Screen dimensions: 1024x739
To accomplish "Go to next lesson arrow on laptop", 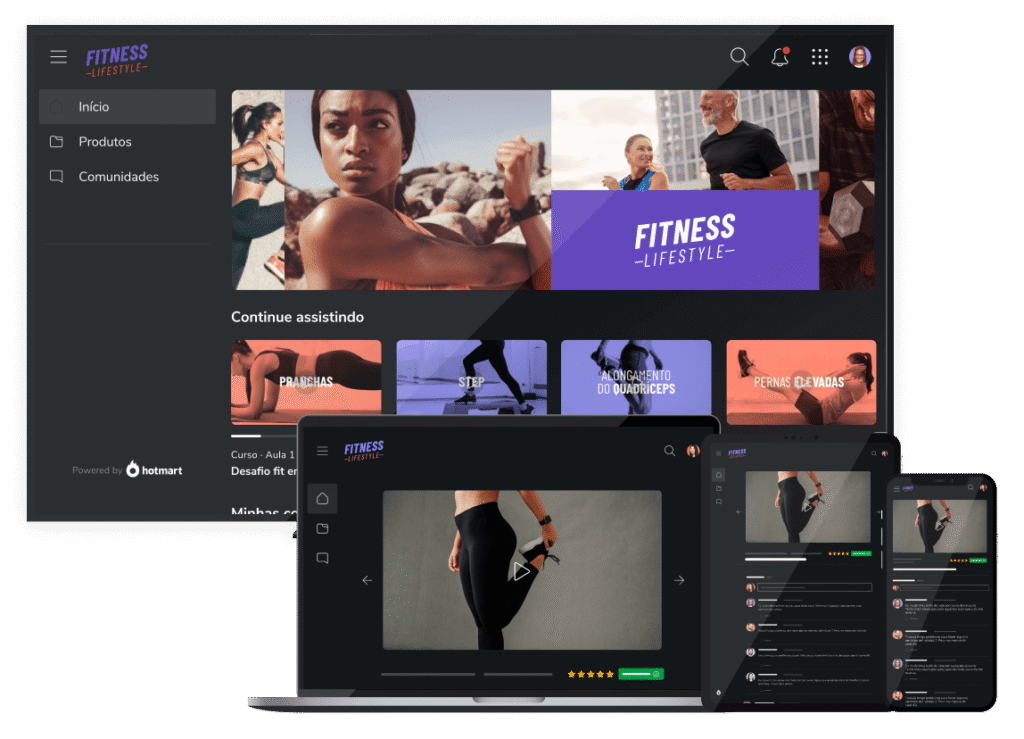I will pos(679,580).
